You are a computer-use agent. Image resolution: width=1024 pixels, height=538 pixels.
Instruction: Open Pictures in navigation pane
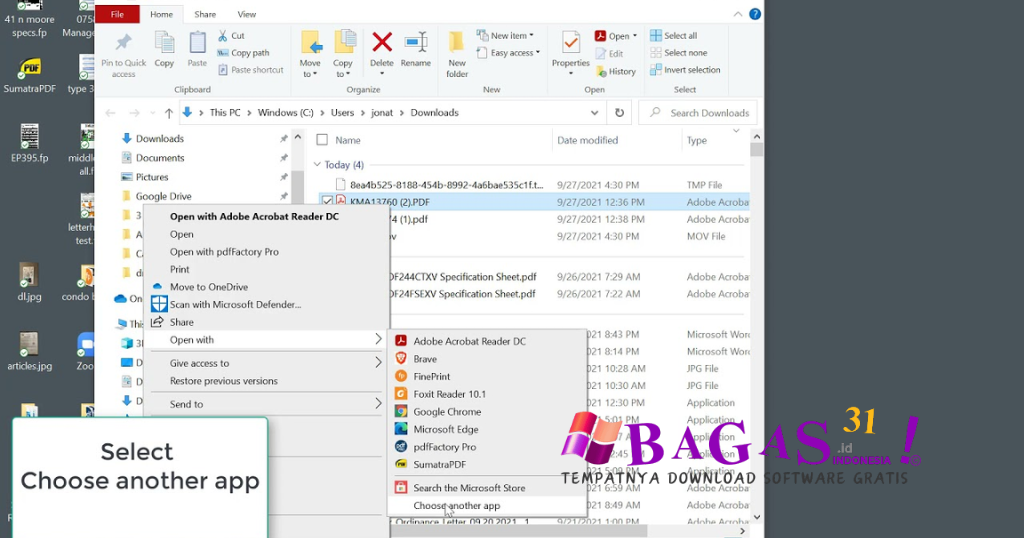[152, 177]
